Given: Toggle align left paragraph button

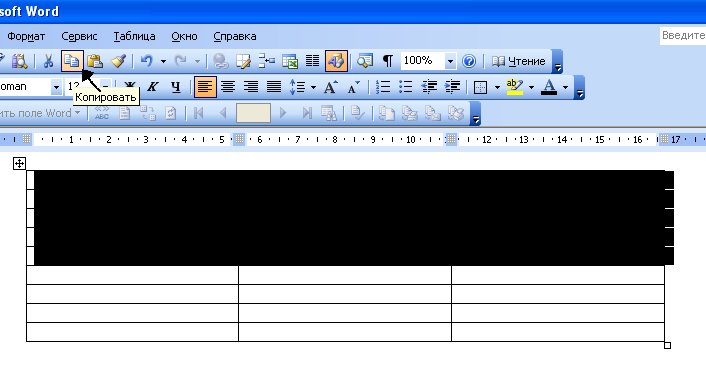Looking at the screenshot, I should tap(205, 87).
